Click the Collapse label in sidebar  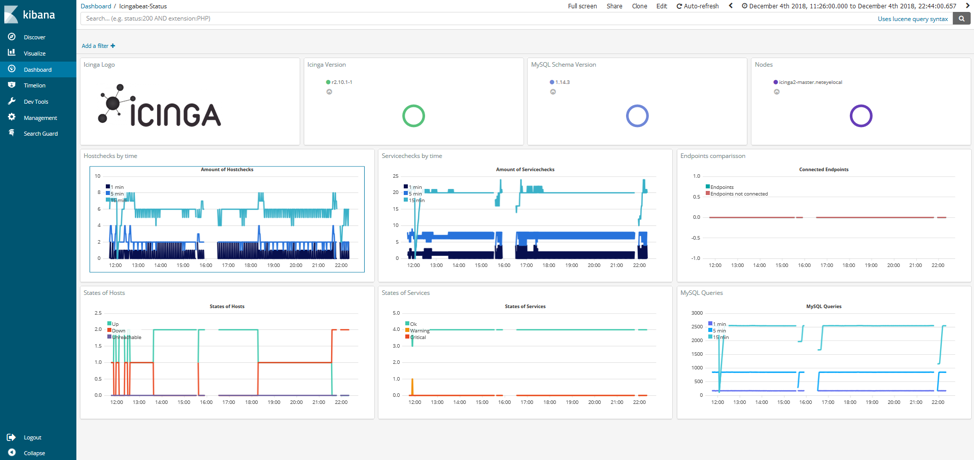coord(34,453)
